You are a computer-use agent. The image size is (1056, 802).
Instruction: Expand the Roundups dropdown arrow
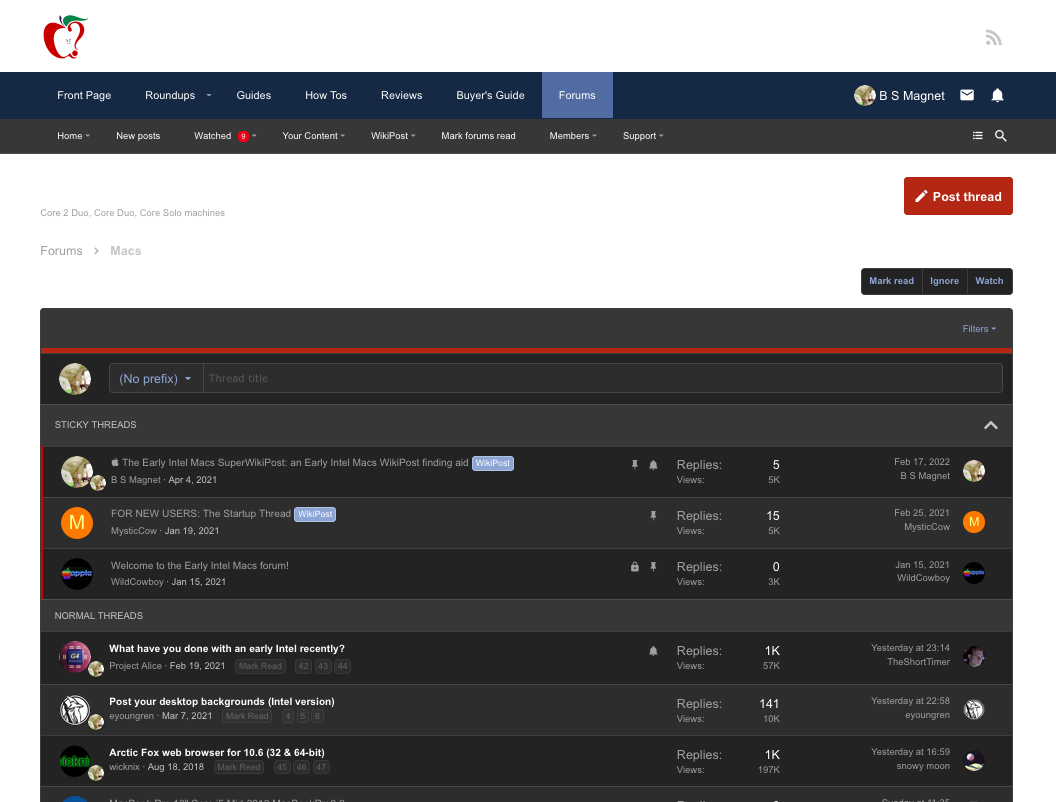click(209, 95)
